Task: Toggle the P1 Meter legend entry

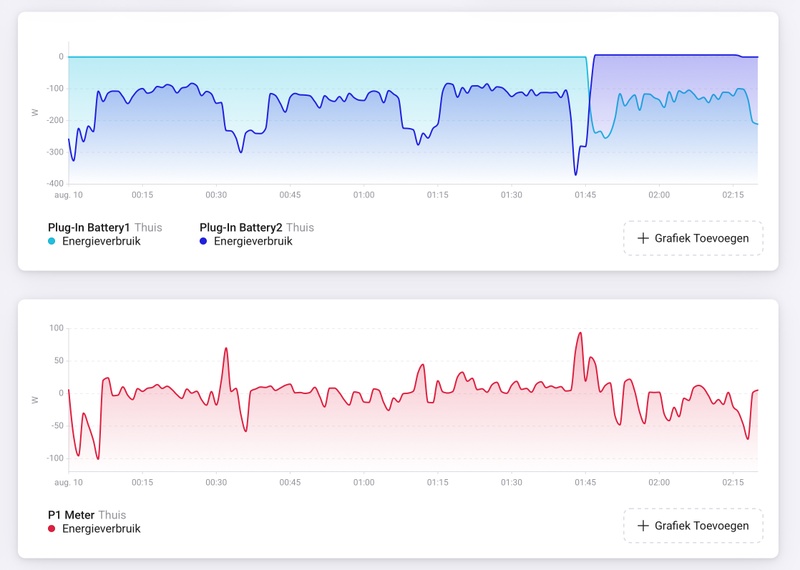Action: point(94,522)
